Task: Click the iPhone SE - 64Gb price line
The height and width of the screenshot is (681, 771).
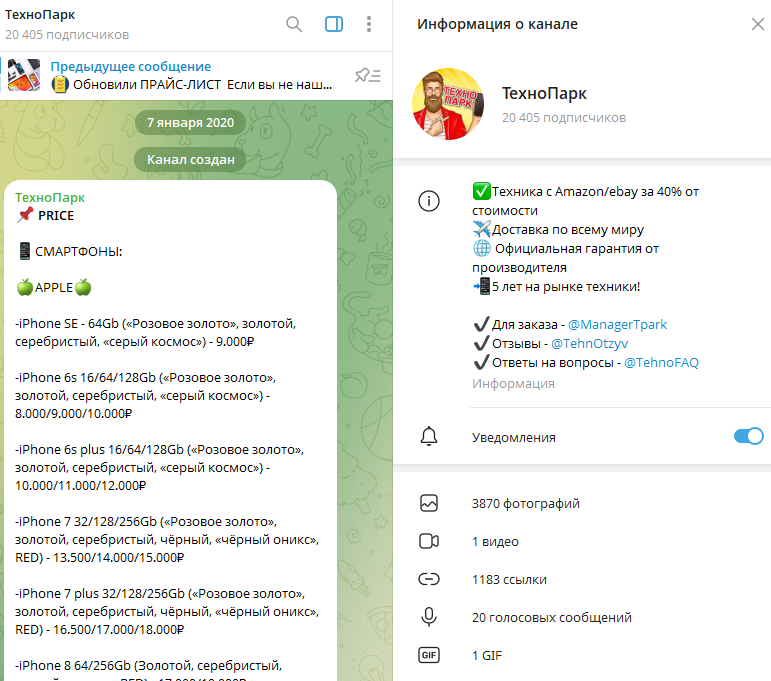Action: click(155, 333)
